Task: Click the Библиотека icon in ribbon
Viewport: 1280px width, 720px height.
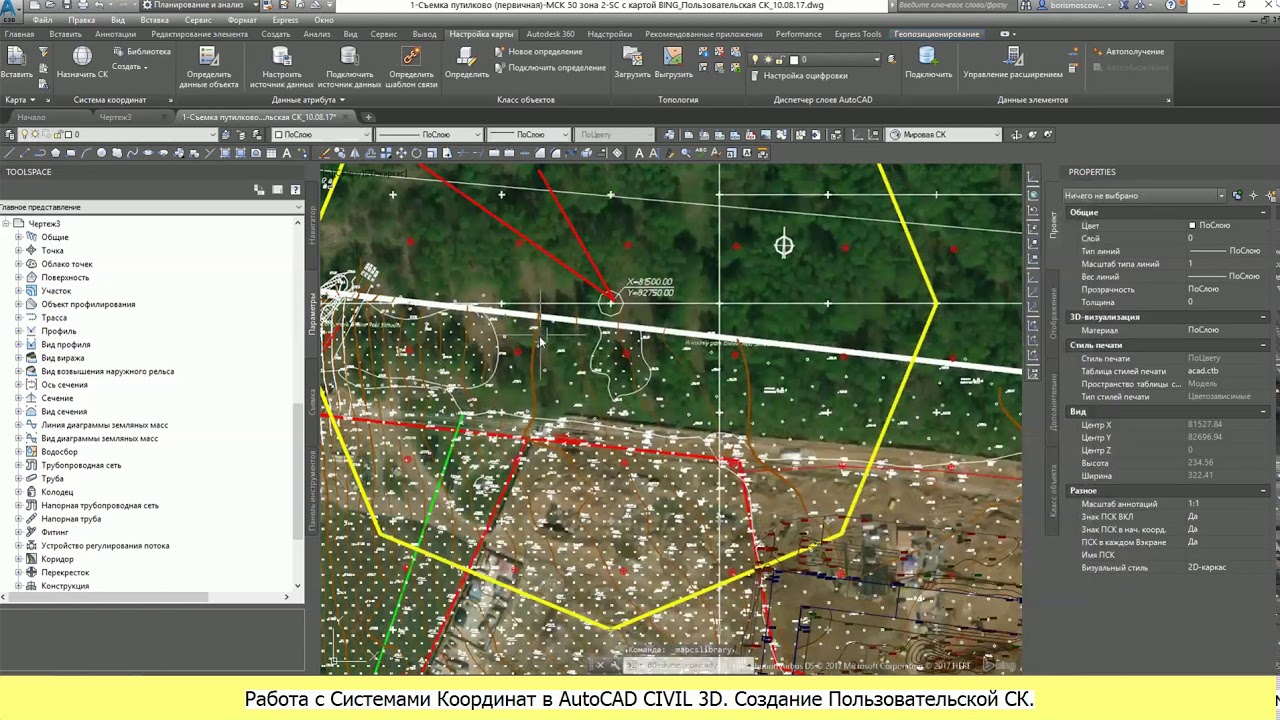Action: [119, 51]
